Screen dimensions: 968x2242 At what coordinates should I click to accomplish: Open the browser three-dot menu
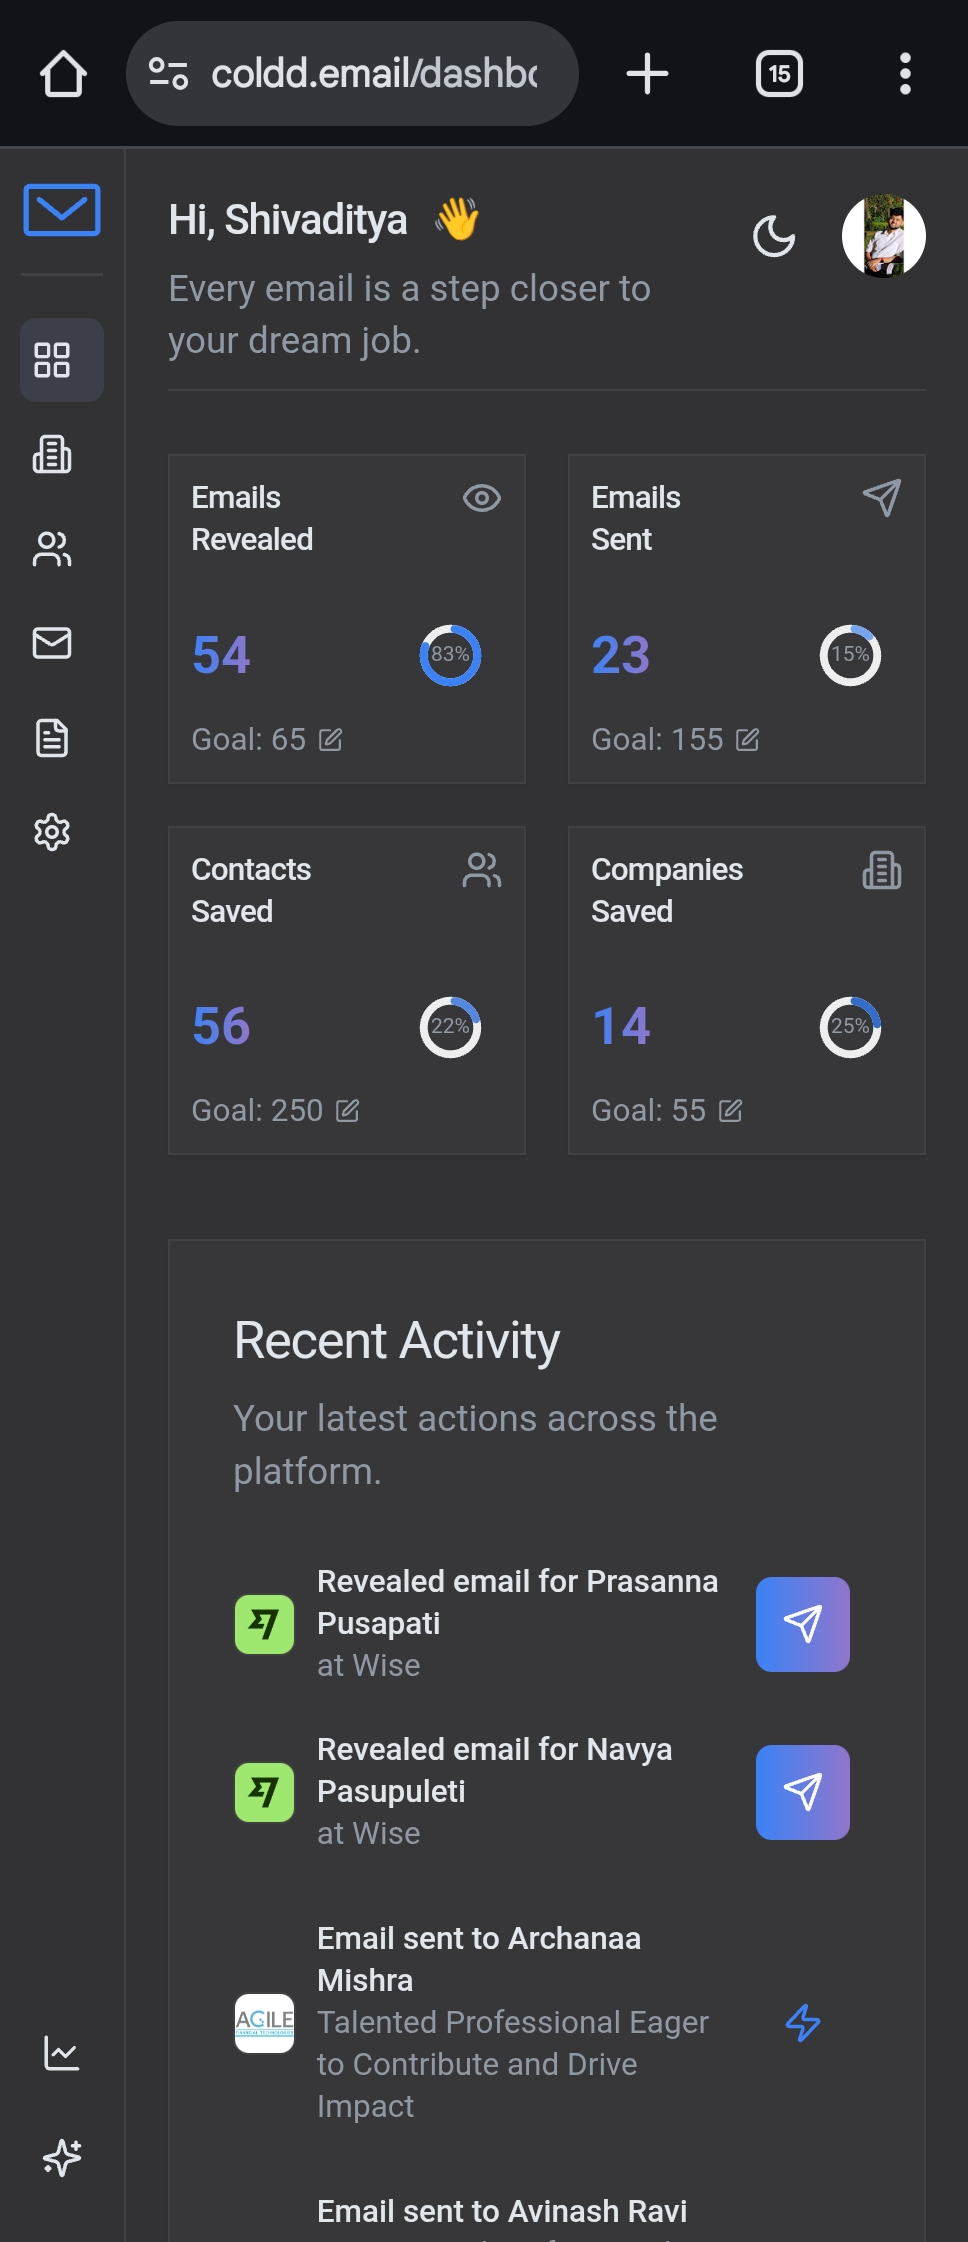pos(905,73)
